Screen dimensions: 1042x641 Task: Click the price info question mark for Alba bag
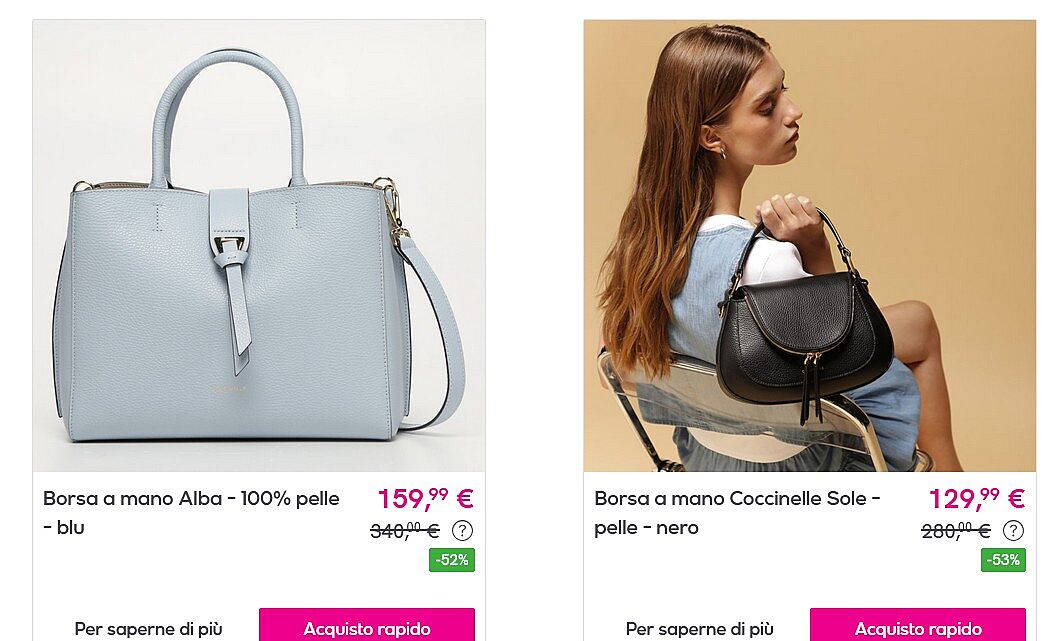(463, 531)
